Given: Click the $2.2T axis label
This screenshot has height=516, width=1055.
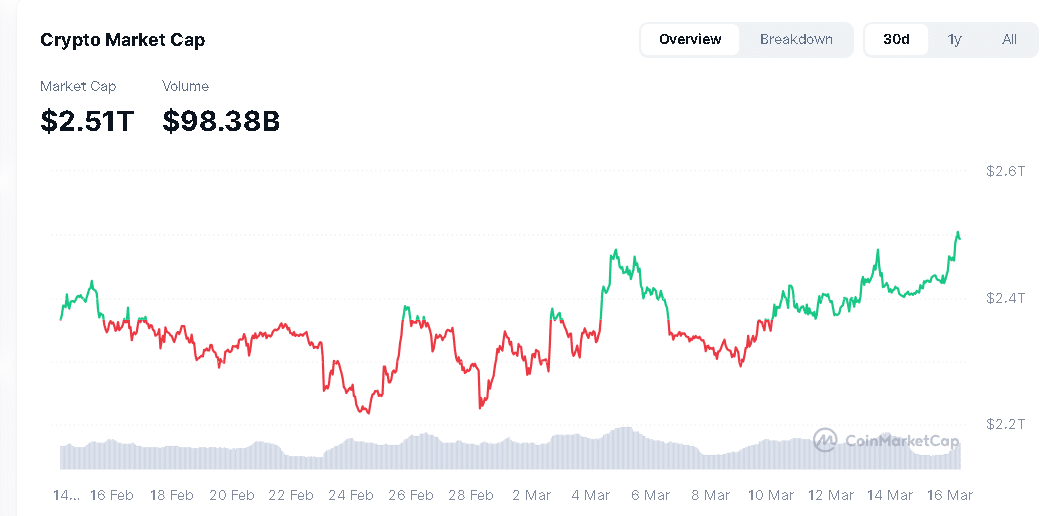Looking at the screenshot, I should click(1006, 424).
